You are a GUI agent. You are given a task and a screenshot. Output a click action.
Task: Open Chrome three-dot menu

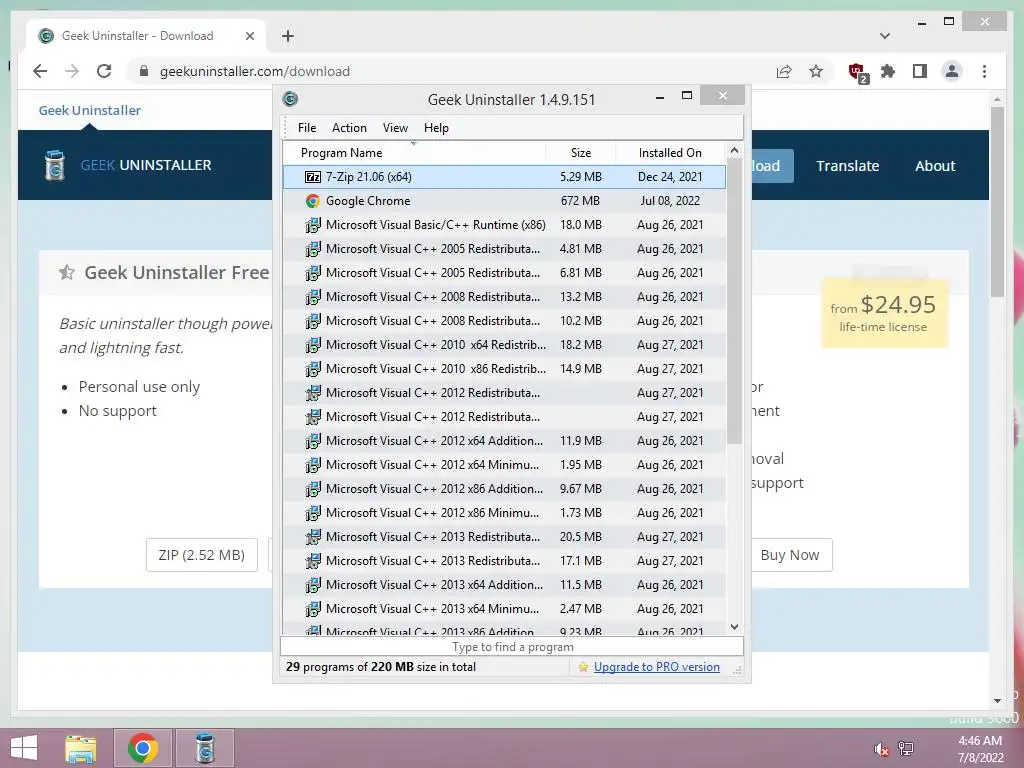pyautogui.click(x=984, y=71)
